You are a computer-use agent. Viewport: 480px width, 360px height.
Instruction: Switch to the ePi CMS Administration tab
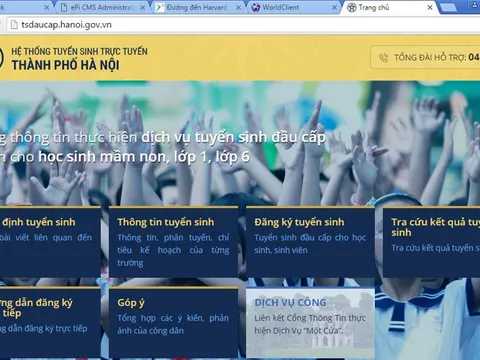pos(102,7)
